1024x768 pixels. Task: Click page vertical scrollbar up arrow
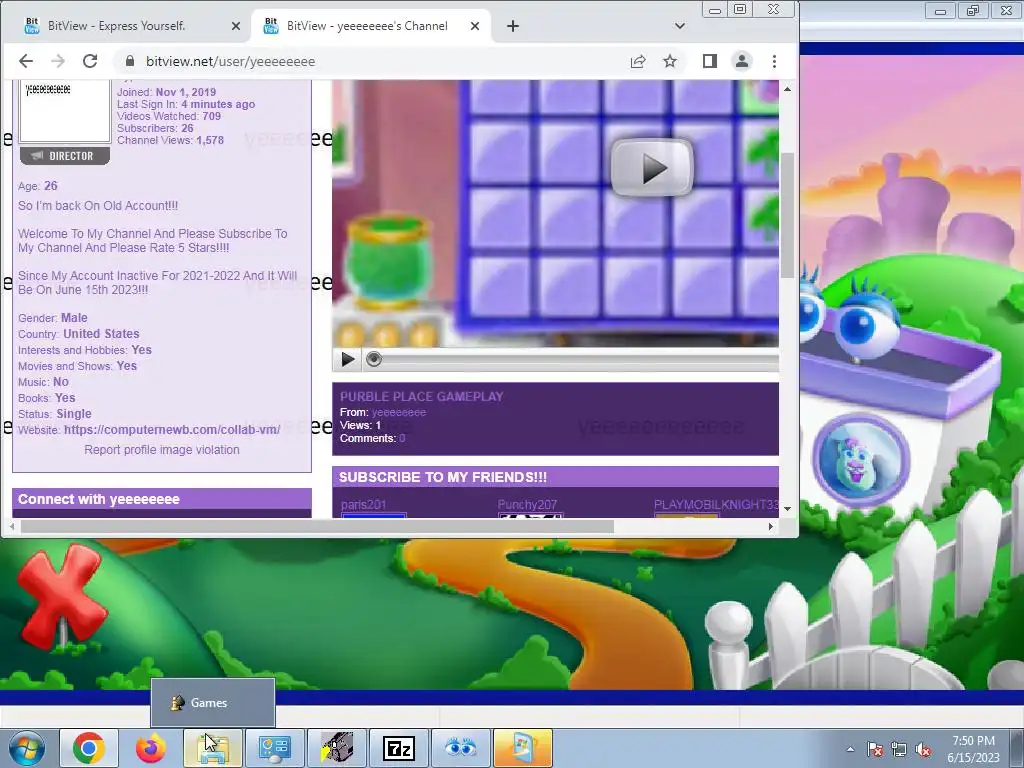tap(788, 89)
